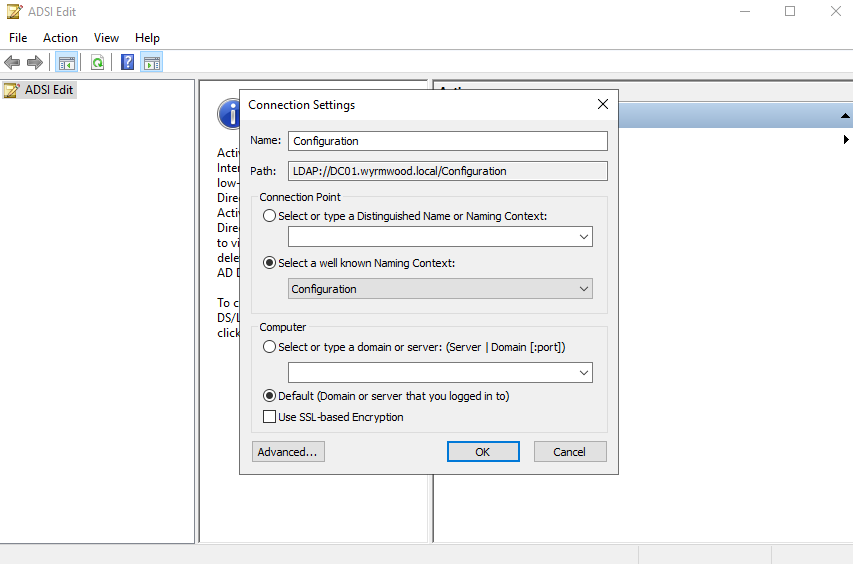
Task: Open the Distinguished Name combo box dropdown
Action: tap(583, 237)
